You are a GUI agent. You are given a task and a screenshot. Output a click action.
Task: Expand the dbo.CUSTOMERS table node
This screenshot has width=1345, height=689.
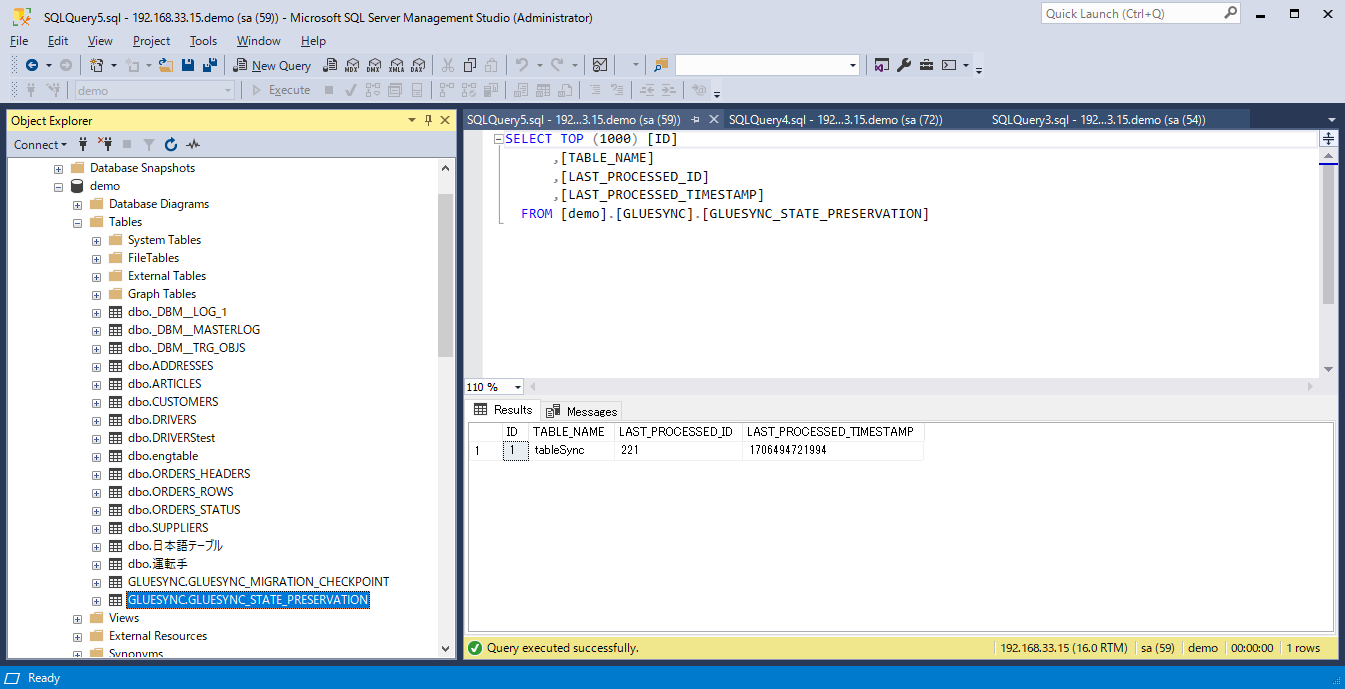pos(96,402)
